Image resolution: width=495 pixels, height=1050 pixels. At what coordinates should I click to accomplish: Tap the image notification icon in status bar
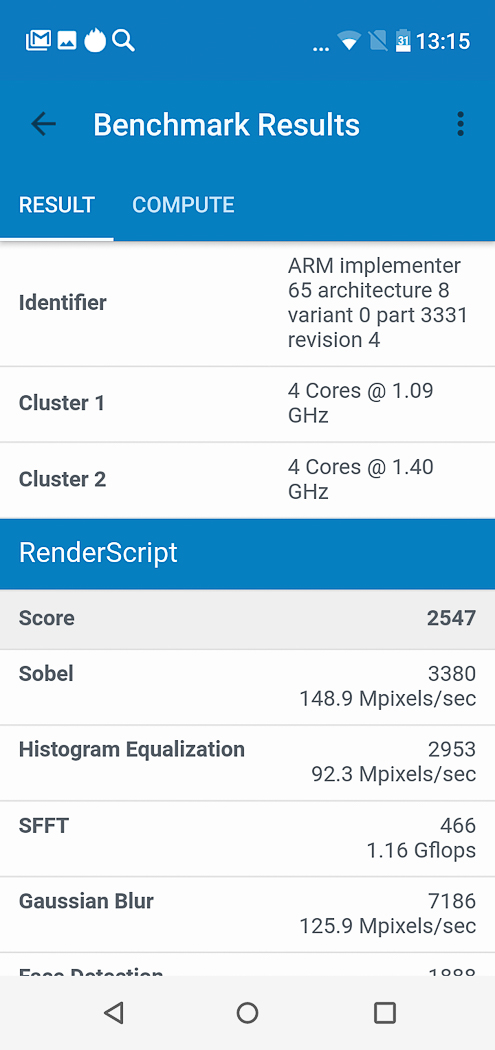[66, 42]
